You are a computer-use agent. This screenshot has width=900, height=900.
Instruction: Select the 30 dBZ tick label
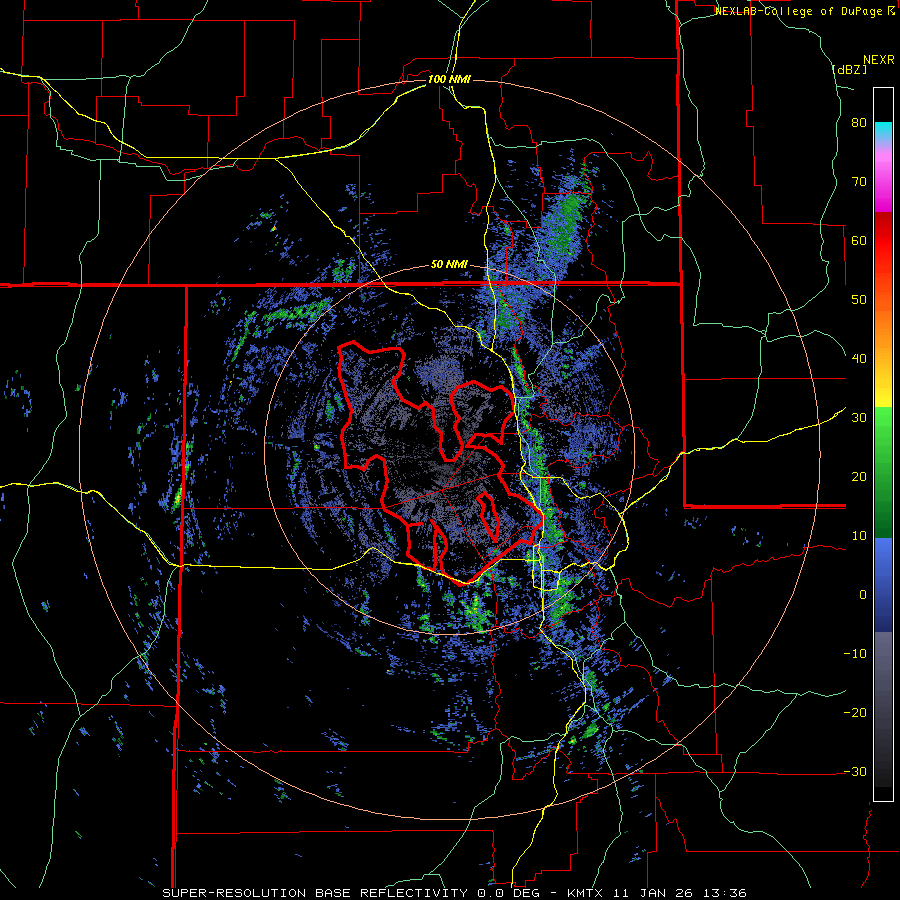pos(859,418)
